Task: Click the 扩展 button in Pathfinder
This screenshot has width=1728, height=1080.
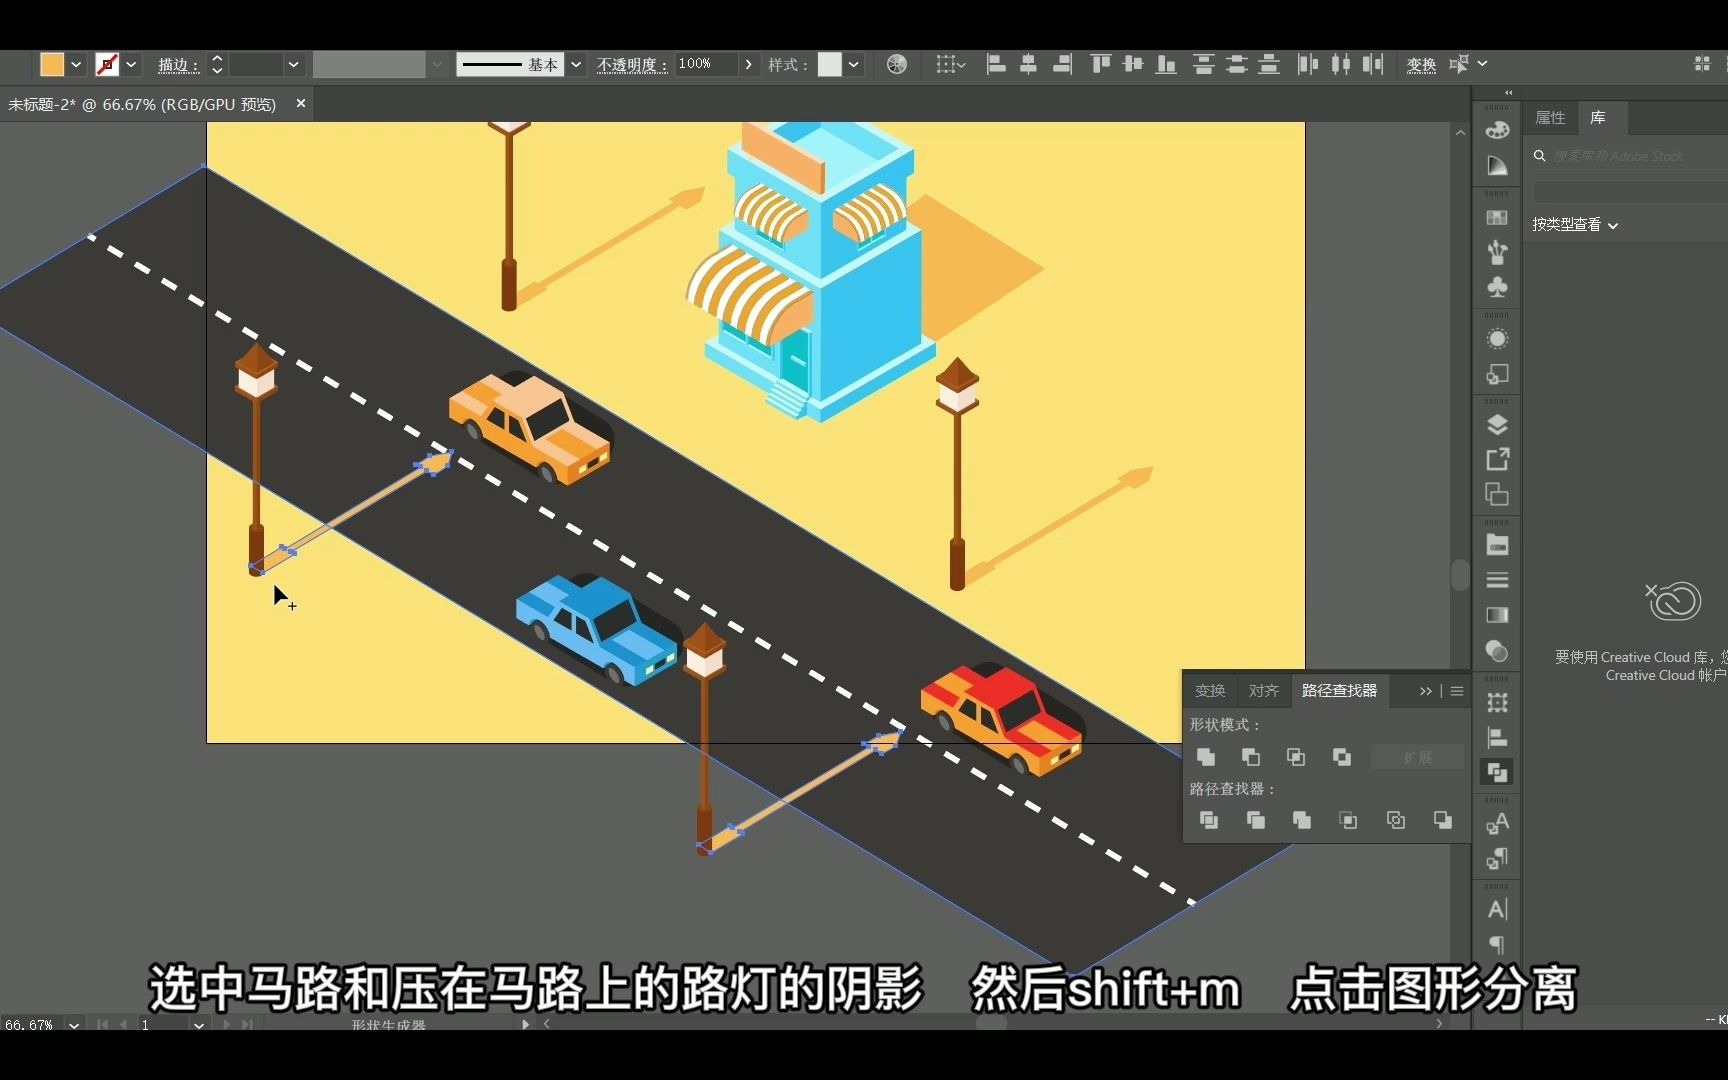Action: point(1418,757)
